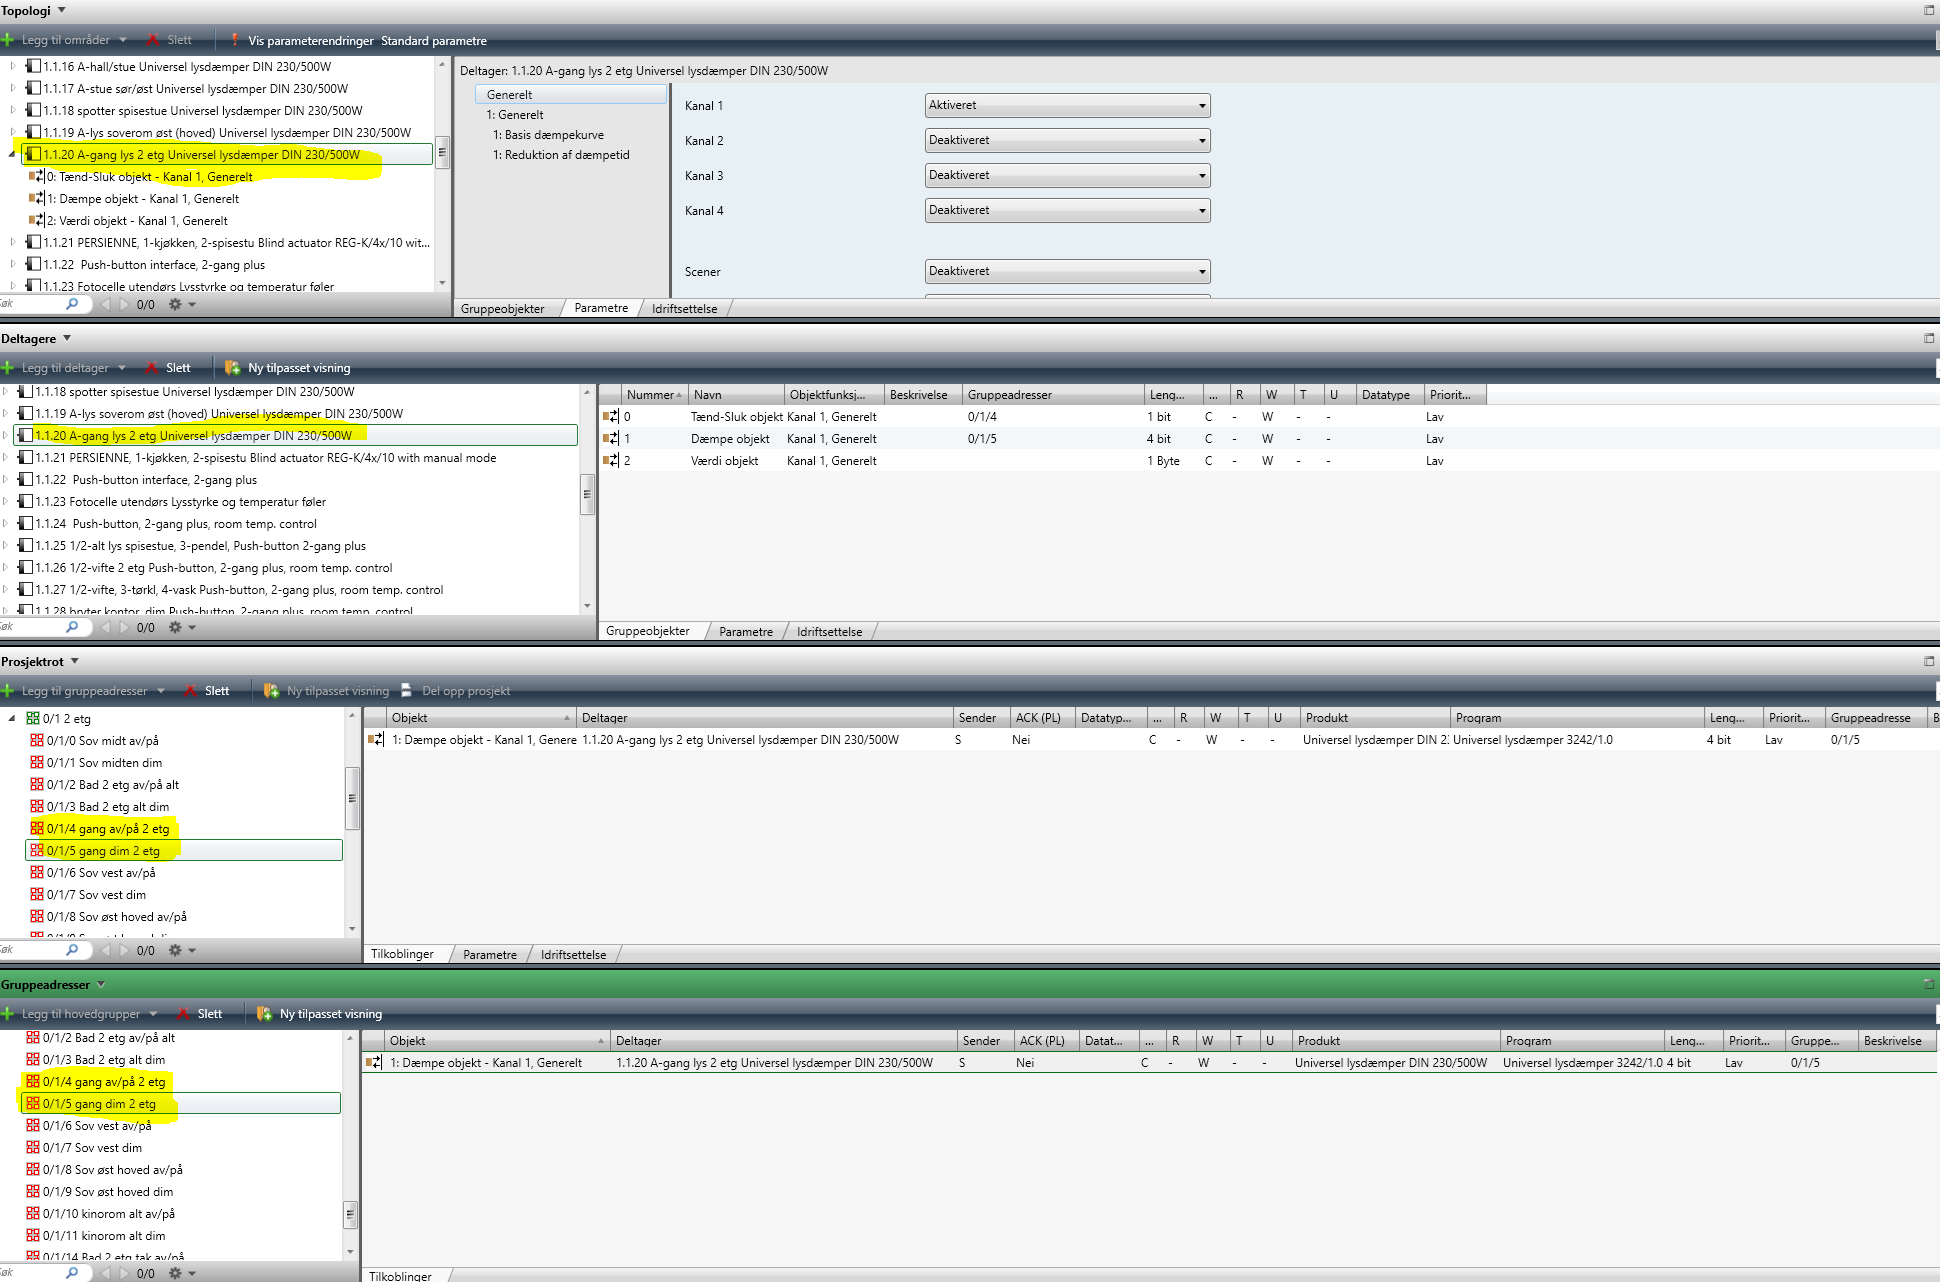Image resolution: width=1940 pixels, height=1282 pixels.
Task: Open the Topologi panel title dropdown arrow
Action: 62,10
